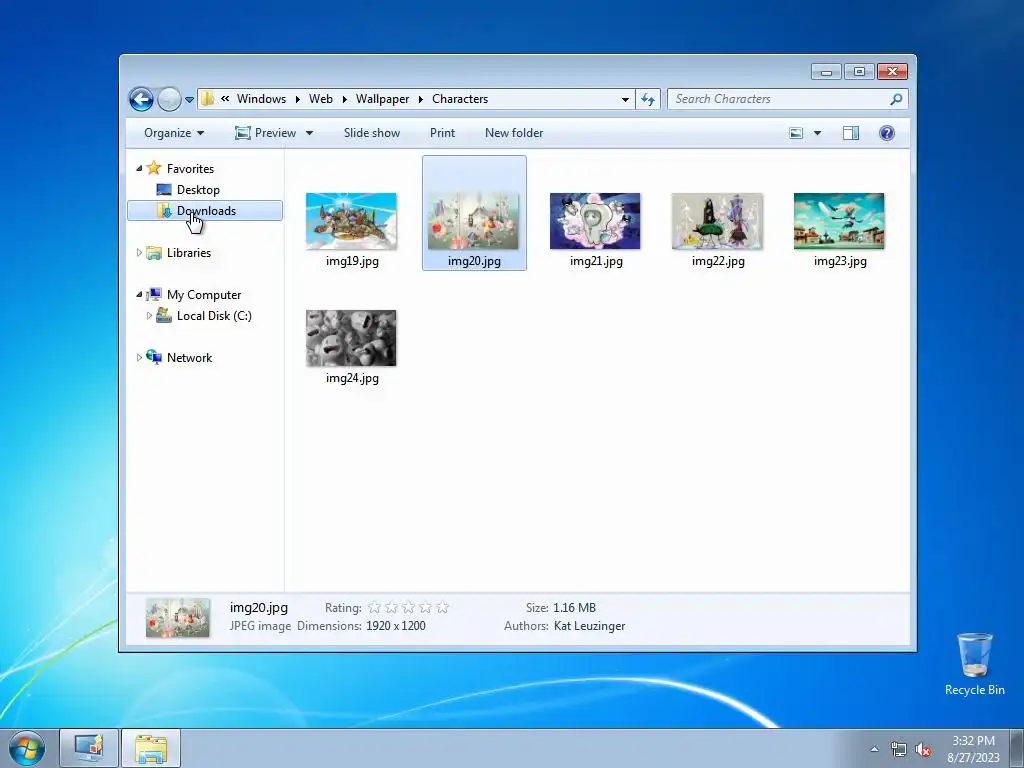Click the Web breadcrumb segment
The height and width of the screenshot is (768, 1024).
[321, 99]
